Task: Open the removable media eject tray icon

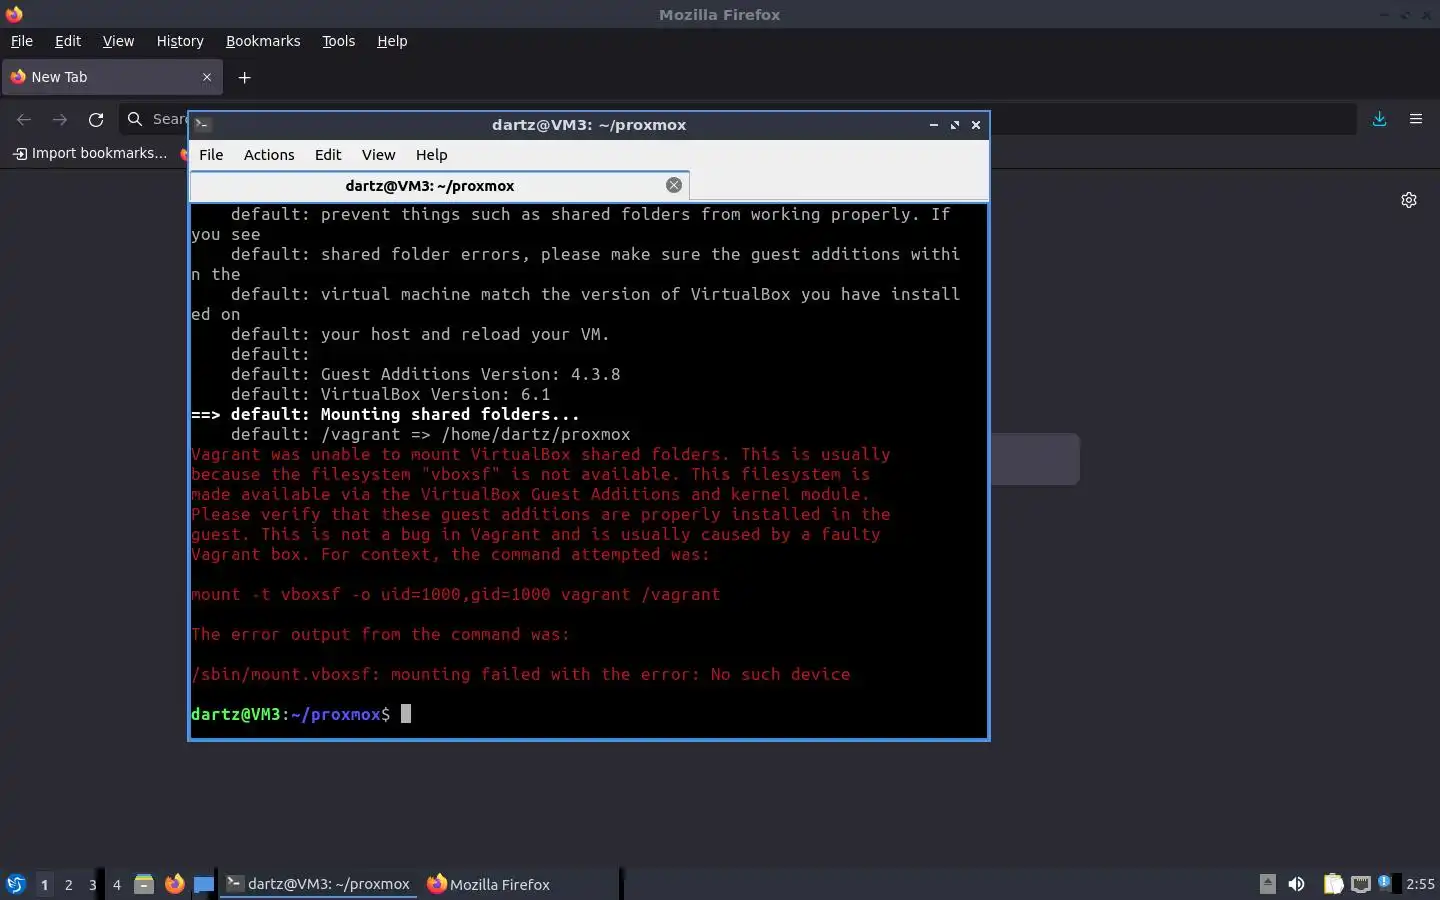Action: (1268, 884)
